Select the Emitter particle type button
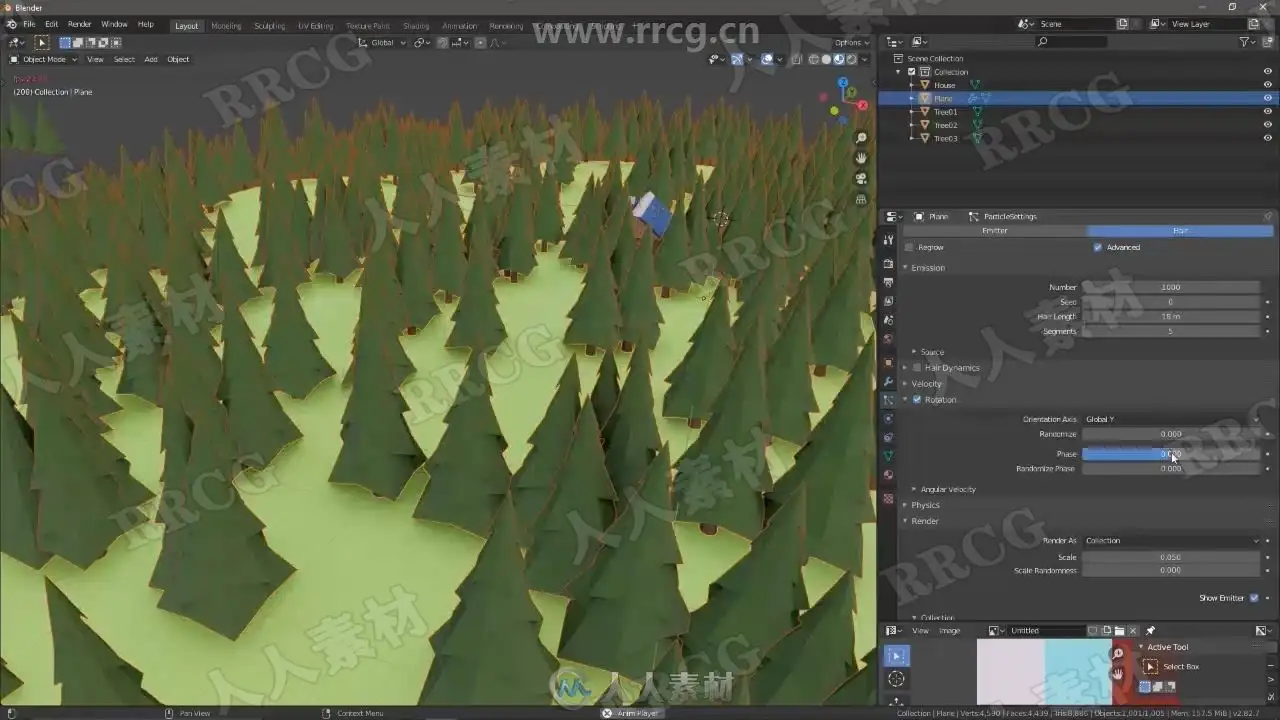Image resolution: width=1280 pixels, height=720 pixels. pos(994,231)
